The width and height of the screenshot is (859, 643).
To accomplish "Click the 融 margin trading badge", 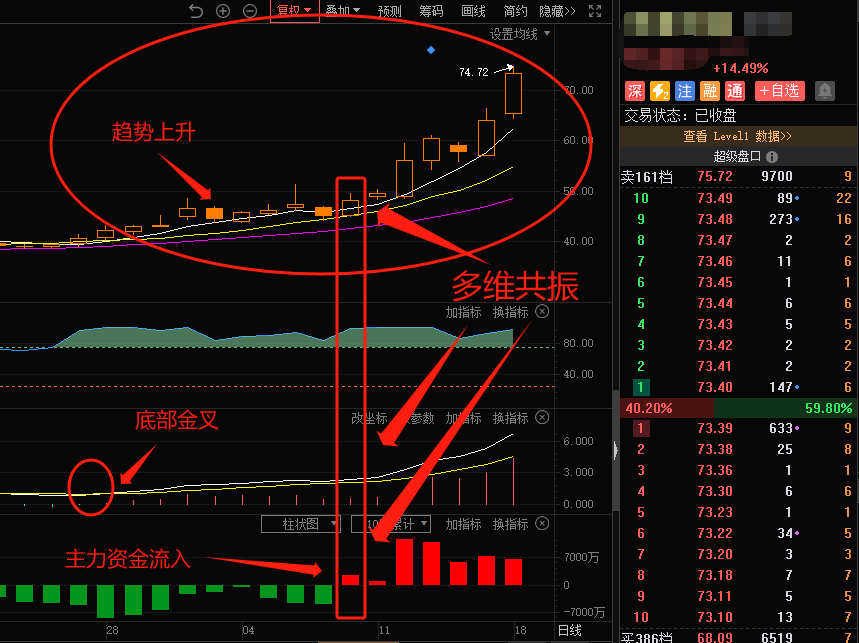I will [709, 90].
